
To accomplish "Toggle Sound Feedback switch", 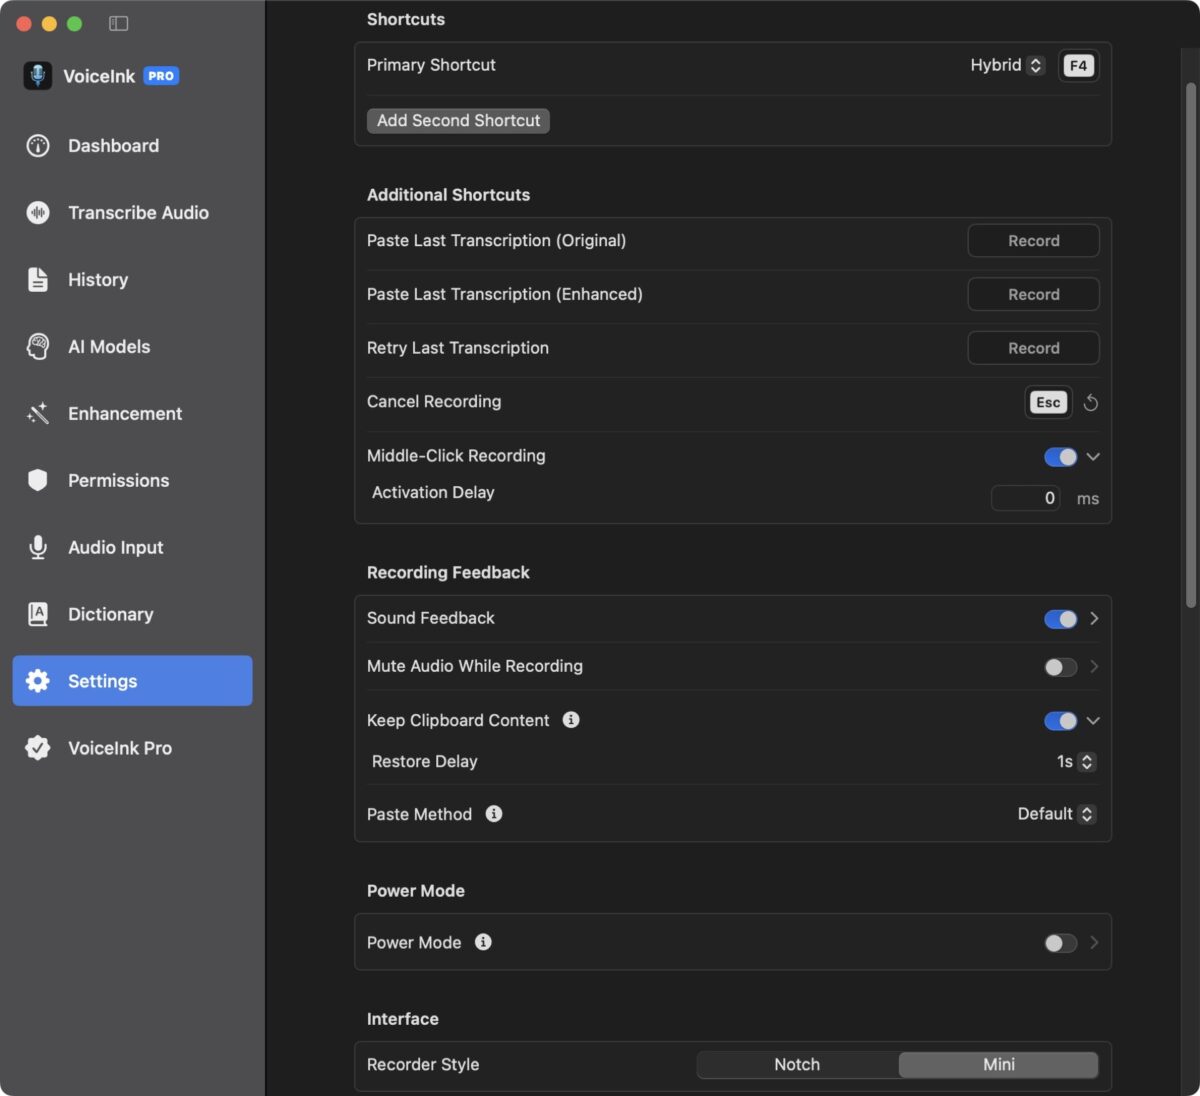I will click(1060, 619).
